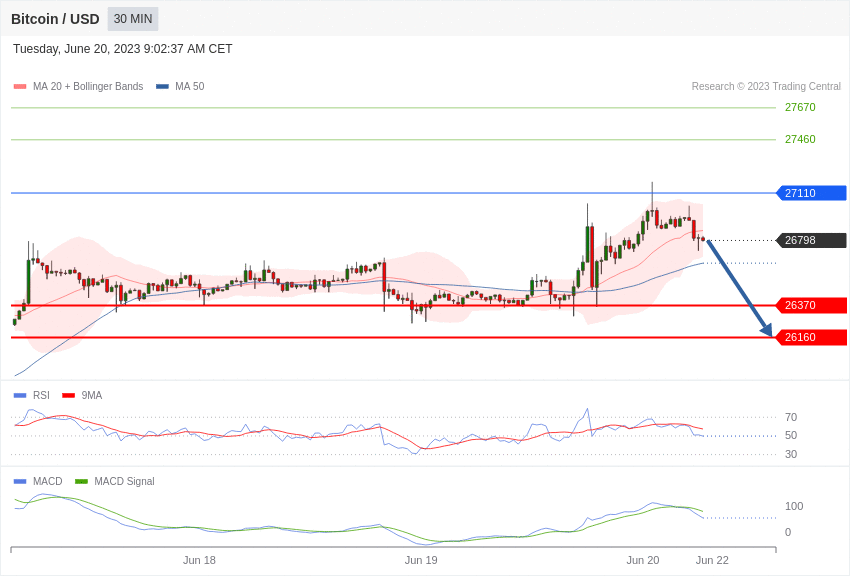The image size is (850, 576).
Task: Click the RSI blue legend swatch
Action: point(20,396)
